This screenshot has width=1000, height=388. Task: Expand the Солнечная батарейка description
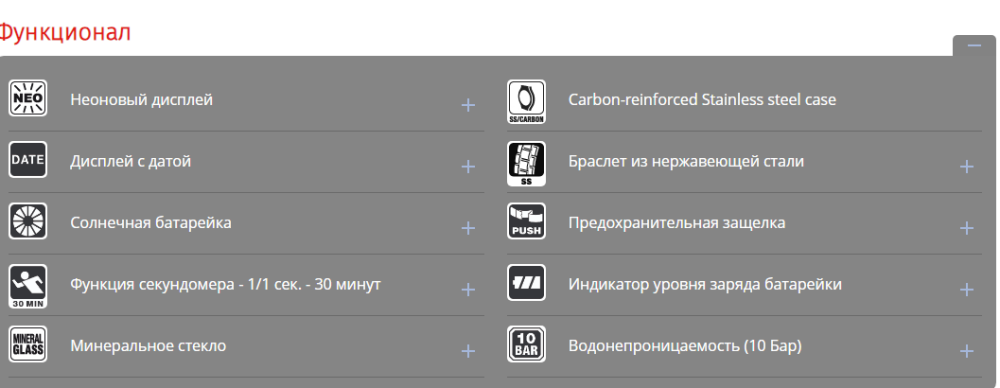click(x=468, y=228)
